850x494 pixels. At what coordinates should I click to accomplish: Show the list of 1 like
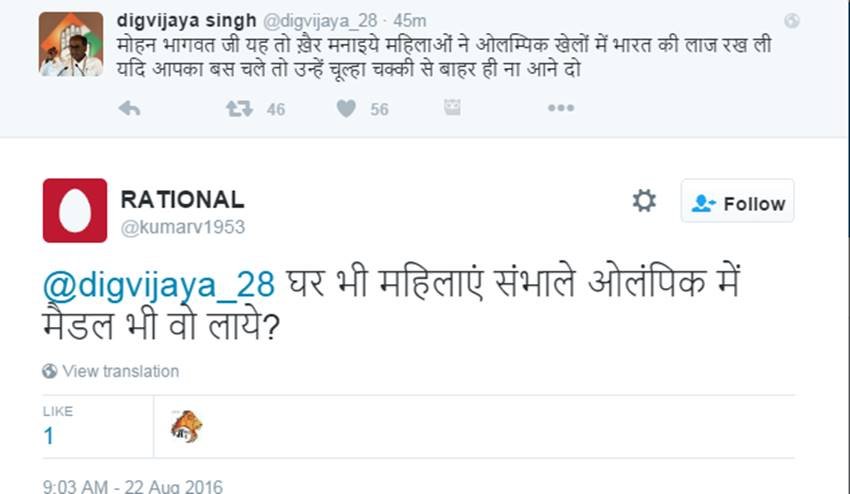[48, 436]
